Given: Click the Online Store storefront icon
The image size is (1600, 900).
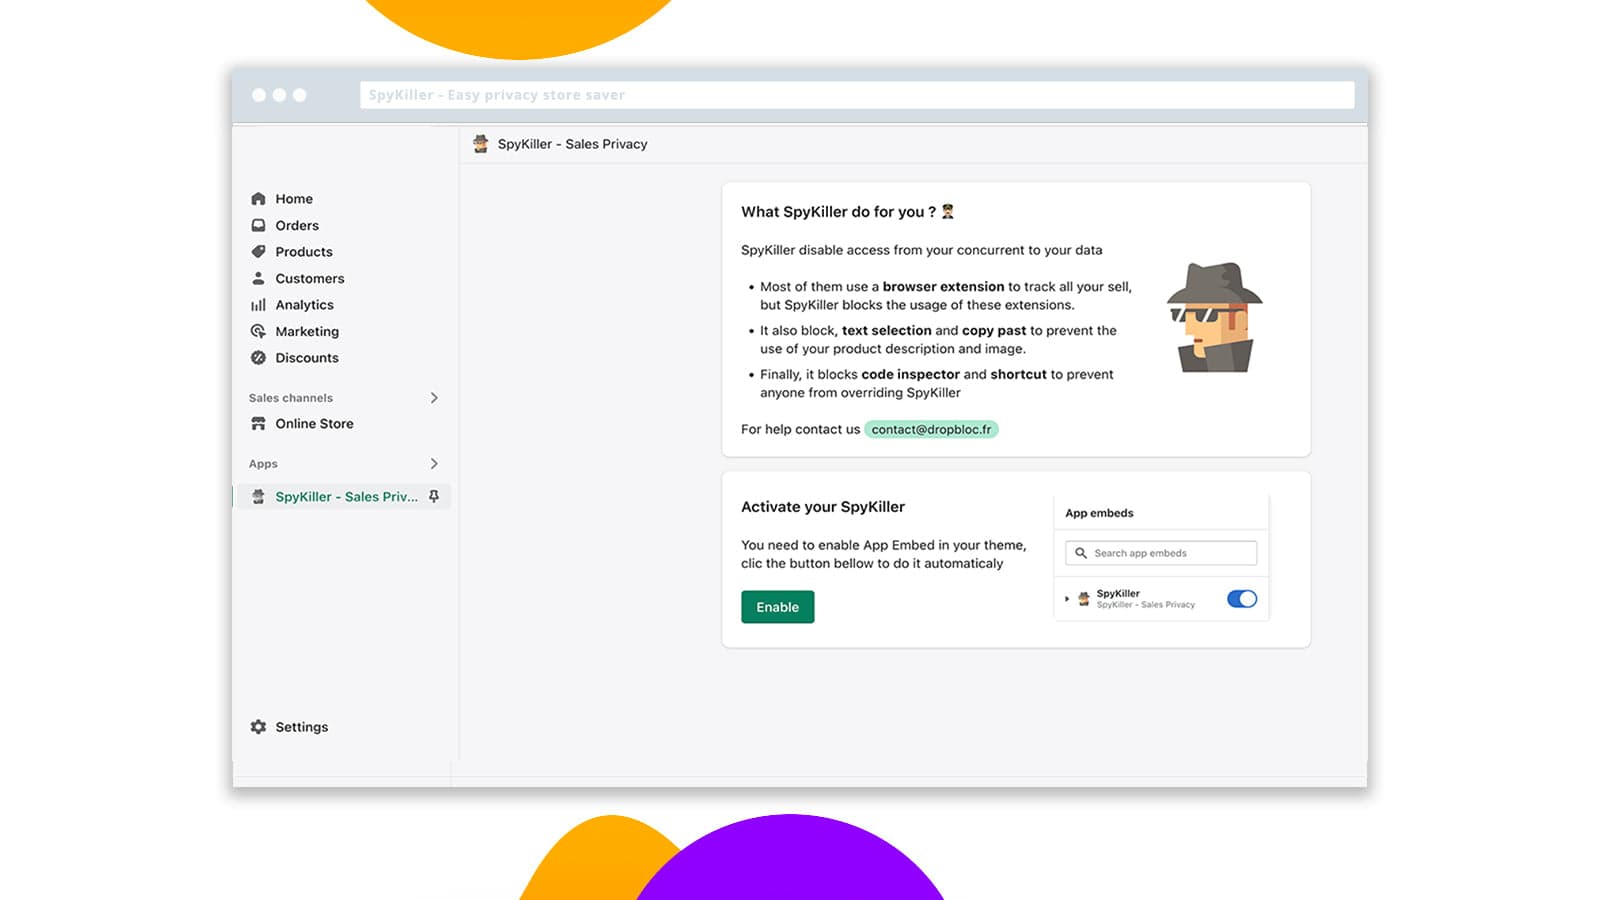Looking at the screenshot, I should point(258,424).
